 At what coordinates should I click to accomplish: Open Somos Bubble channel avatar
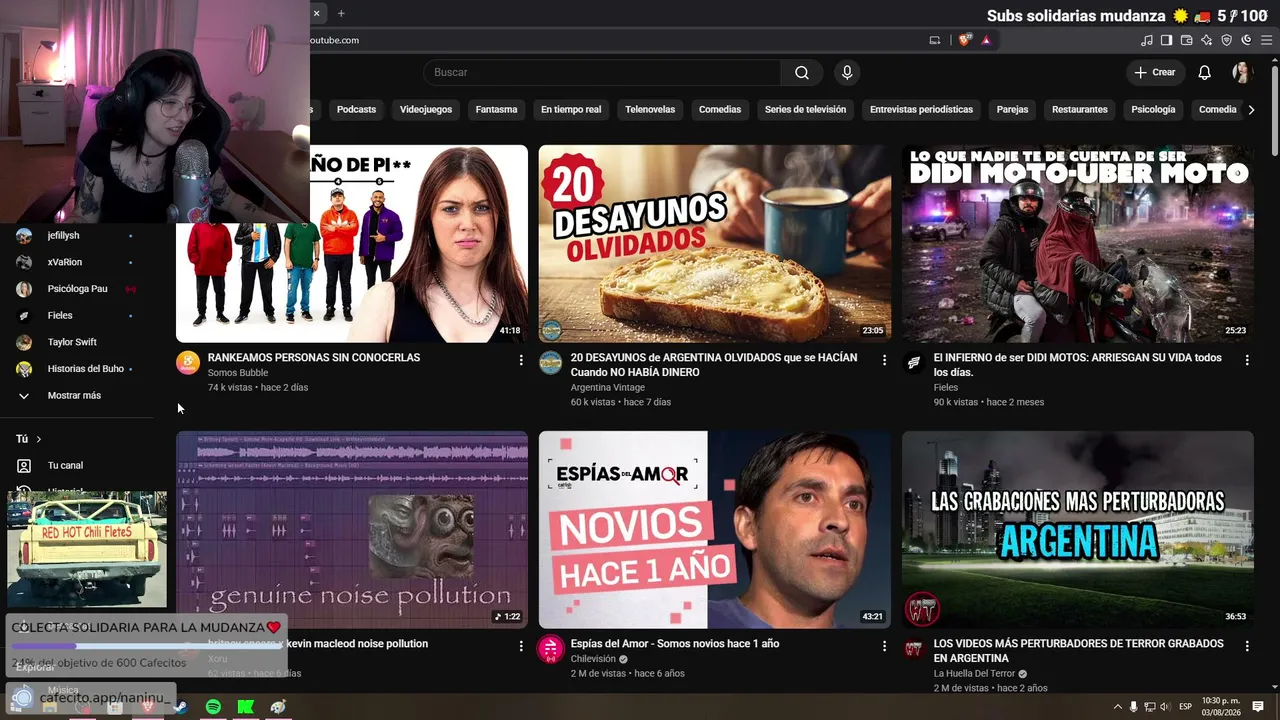[188, 363]
